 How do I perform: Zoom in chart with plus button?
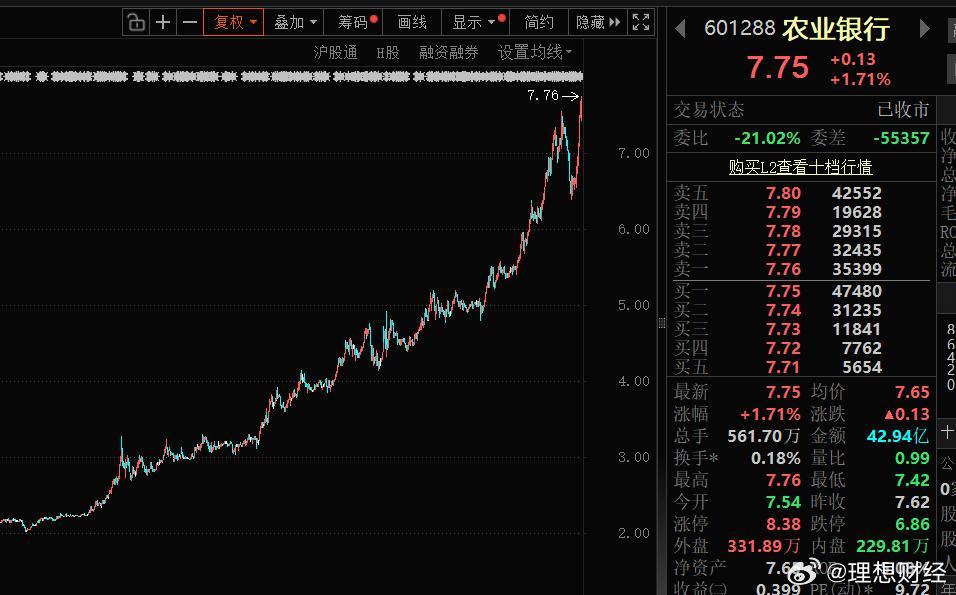[163, 23]
